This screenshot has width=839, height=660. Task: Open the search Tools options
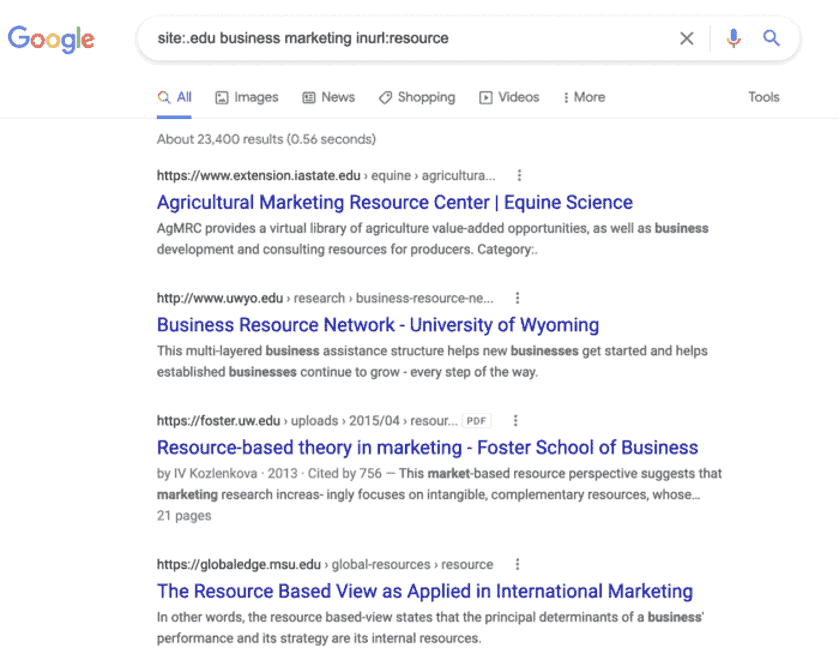coord(764,97)
